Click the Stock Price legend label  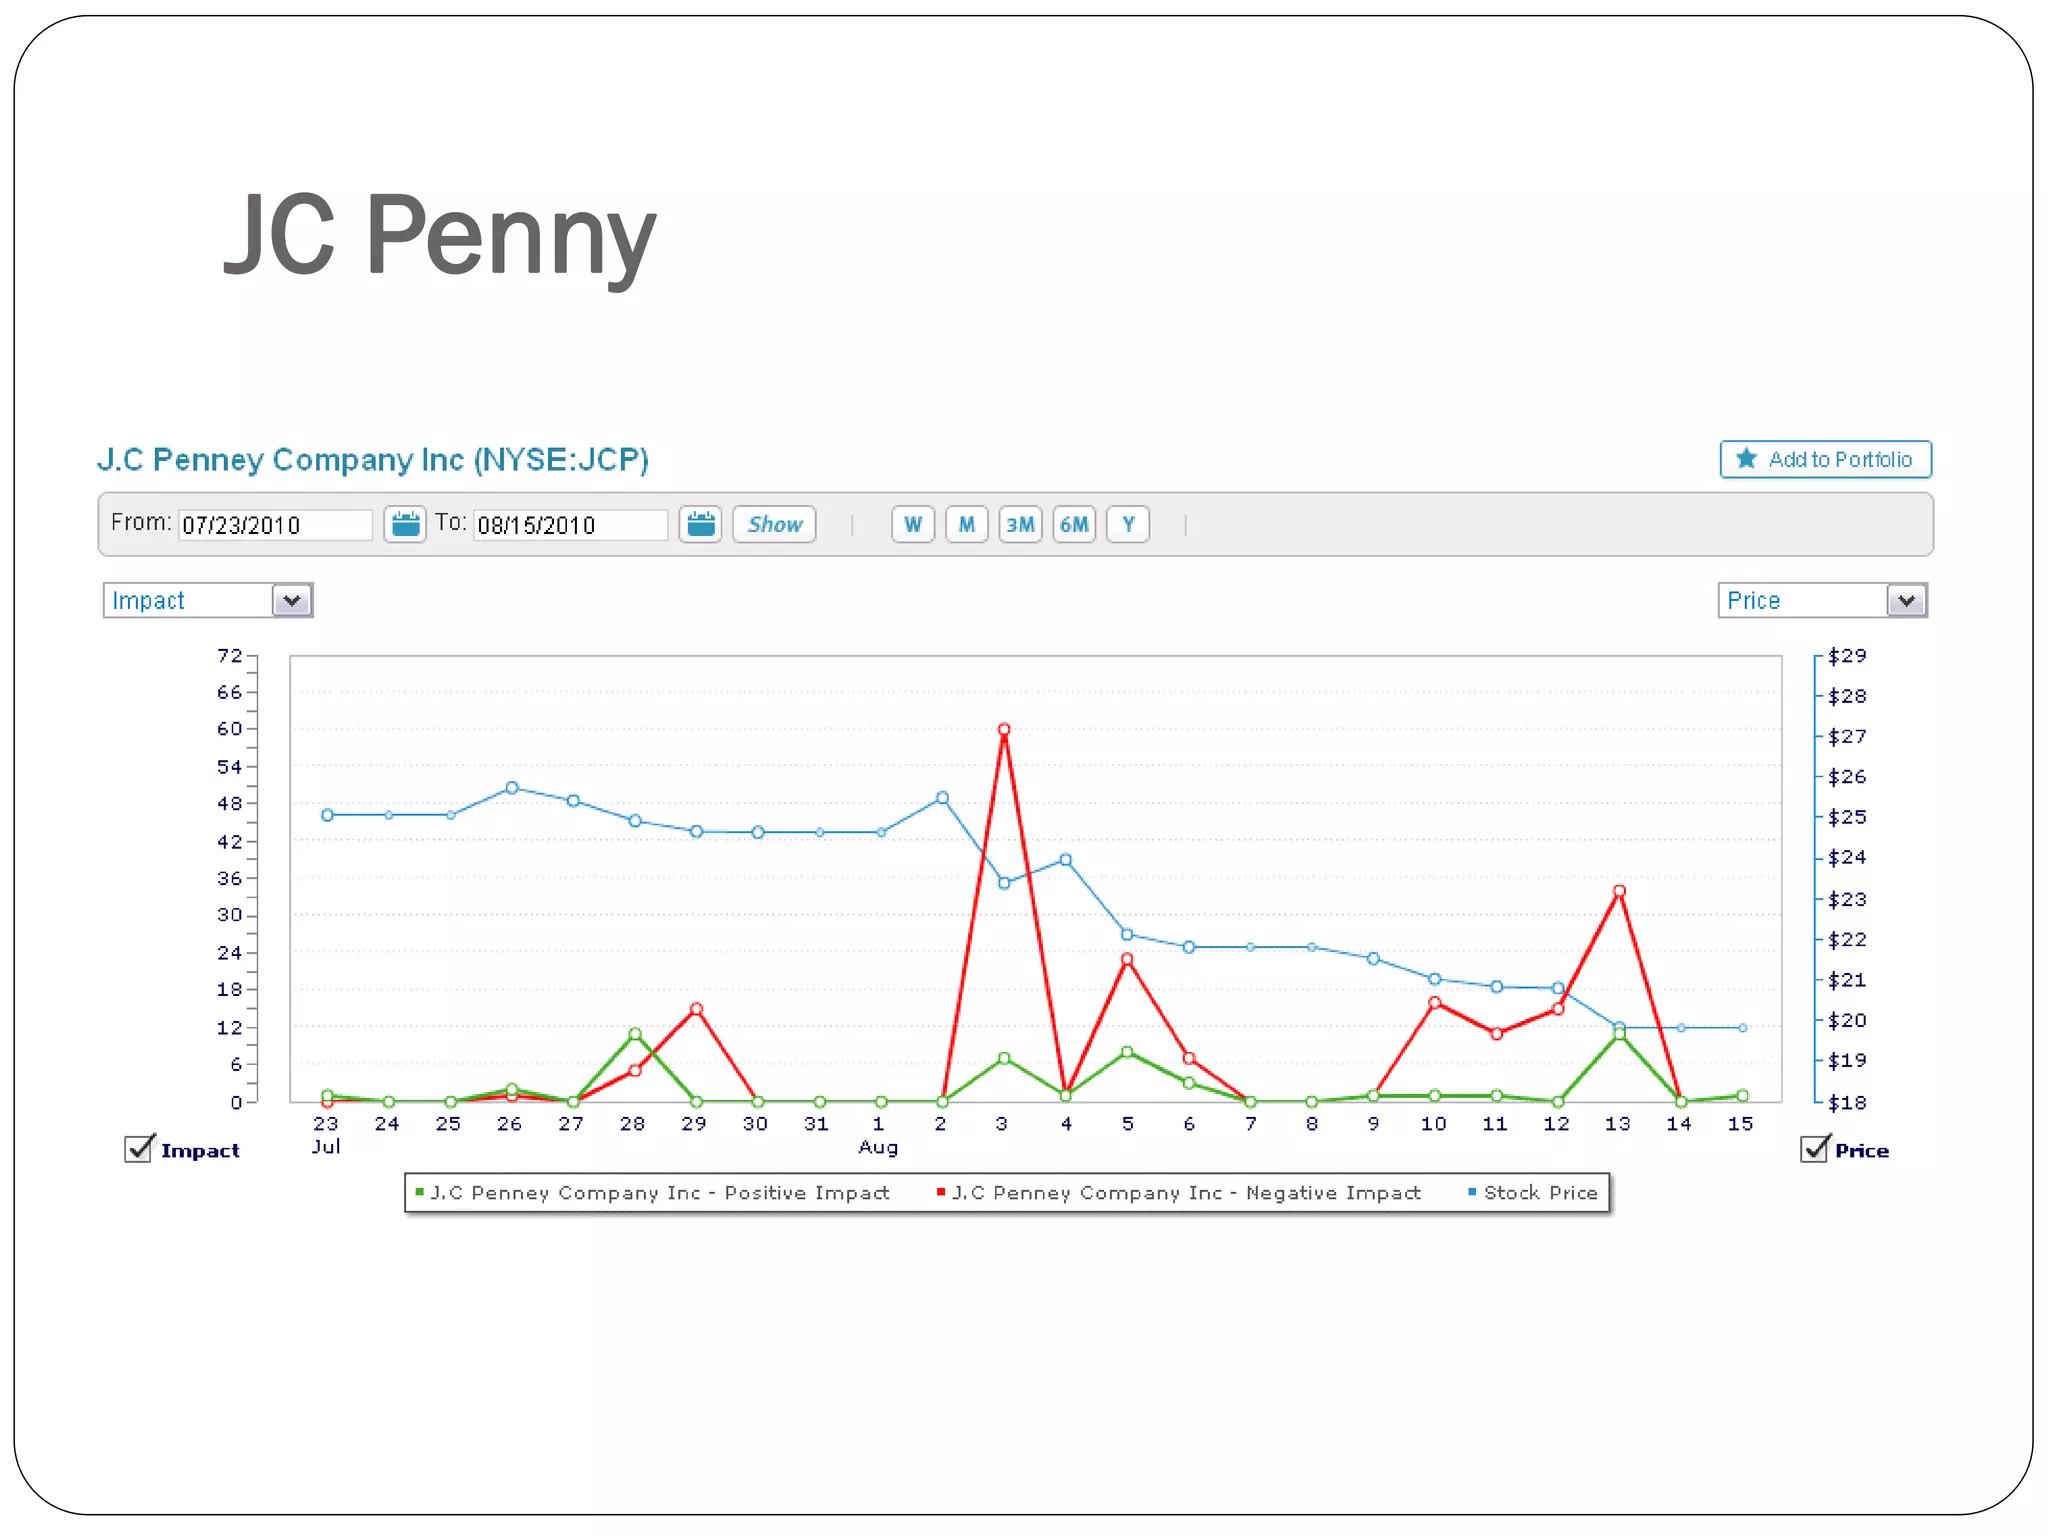(1541, 1193)
